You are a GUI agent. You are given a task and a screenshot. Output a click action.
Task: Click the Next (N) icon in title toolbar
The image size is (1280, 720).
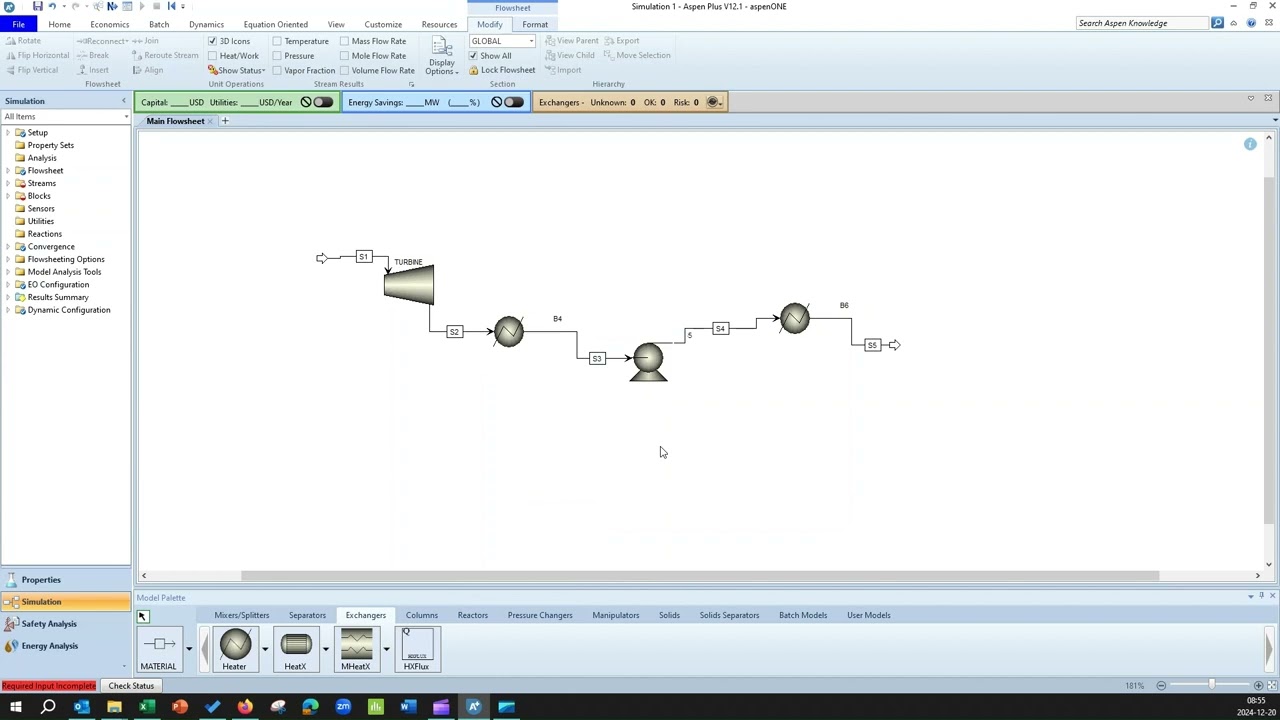coord(112,6)
